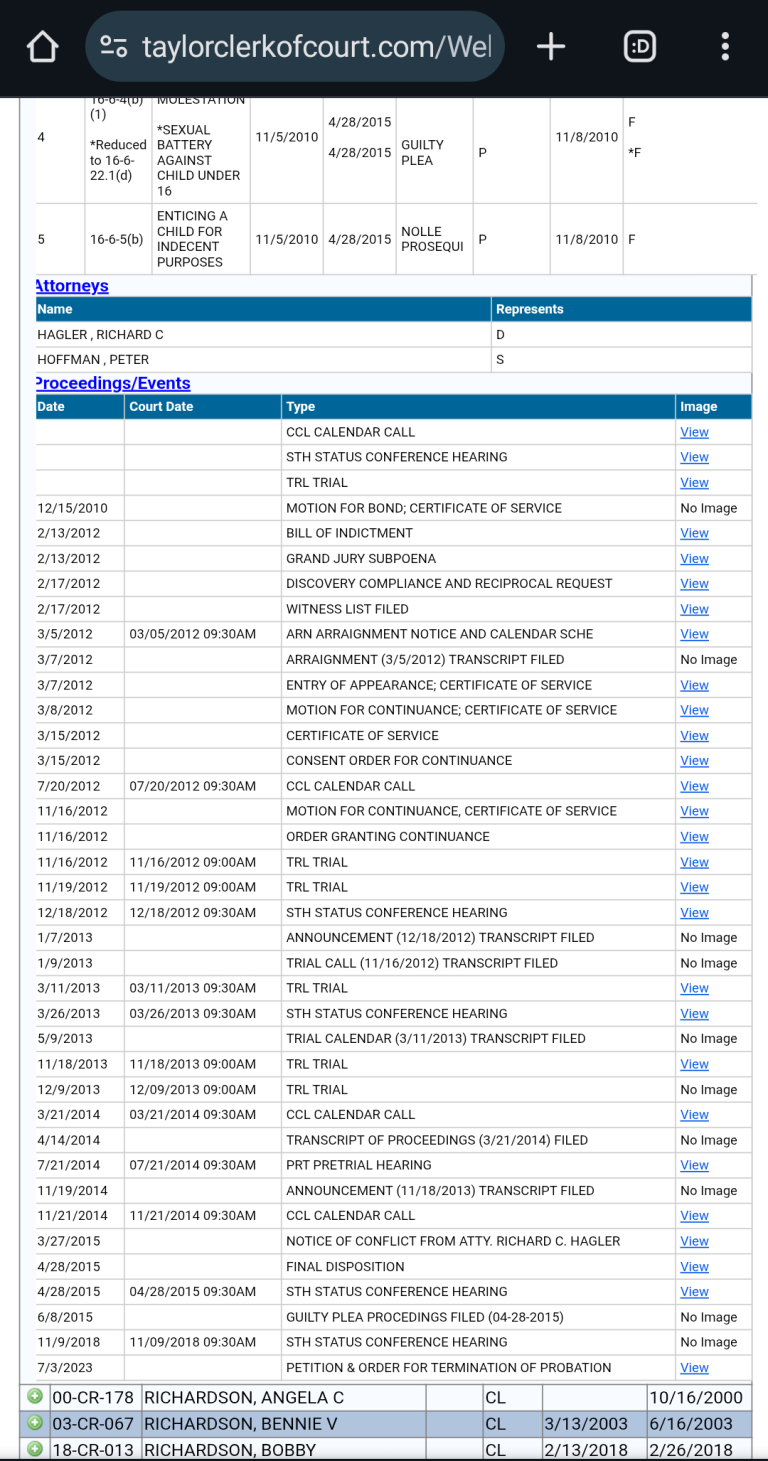View image for PRT Pretrial Hearing

pos(694,1165)
